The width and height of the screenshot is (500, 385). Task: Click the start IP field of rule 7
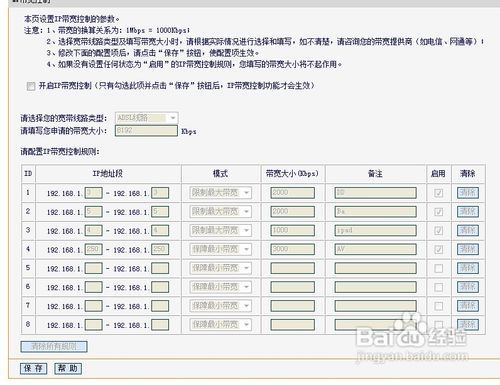click(93, 306)
